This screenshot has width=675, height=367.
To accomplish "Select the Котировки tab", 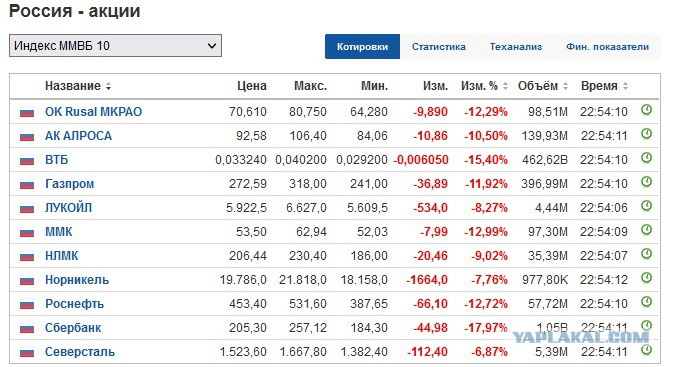I will point(362,46).
